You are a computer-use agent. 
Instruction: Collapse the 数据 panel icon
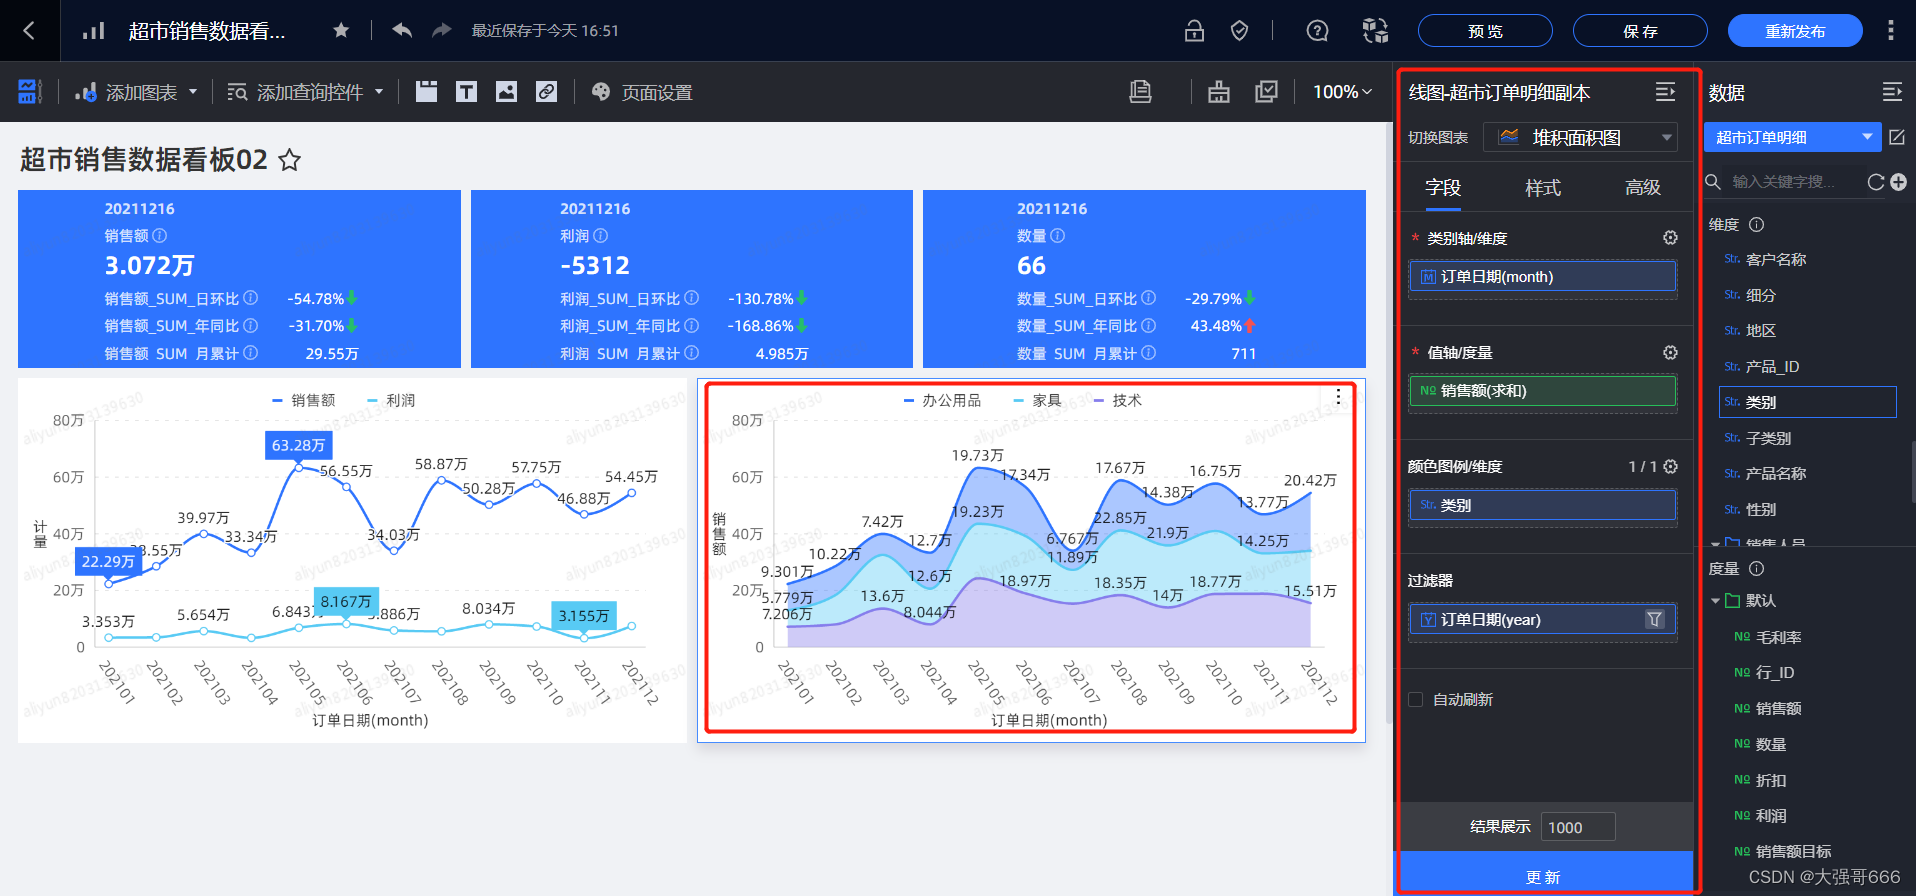(x=1892, y=92)
